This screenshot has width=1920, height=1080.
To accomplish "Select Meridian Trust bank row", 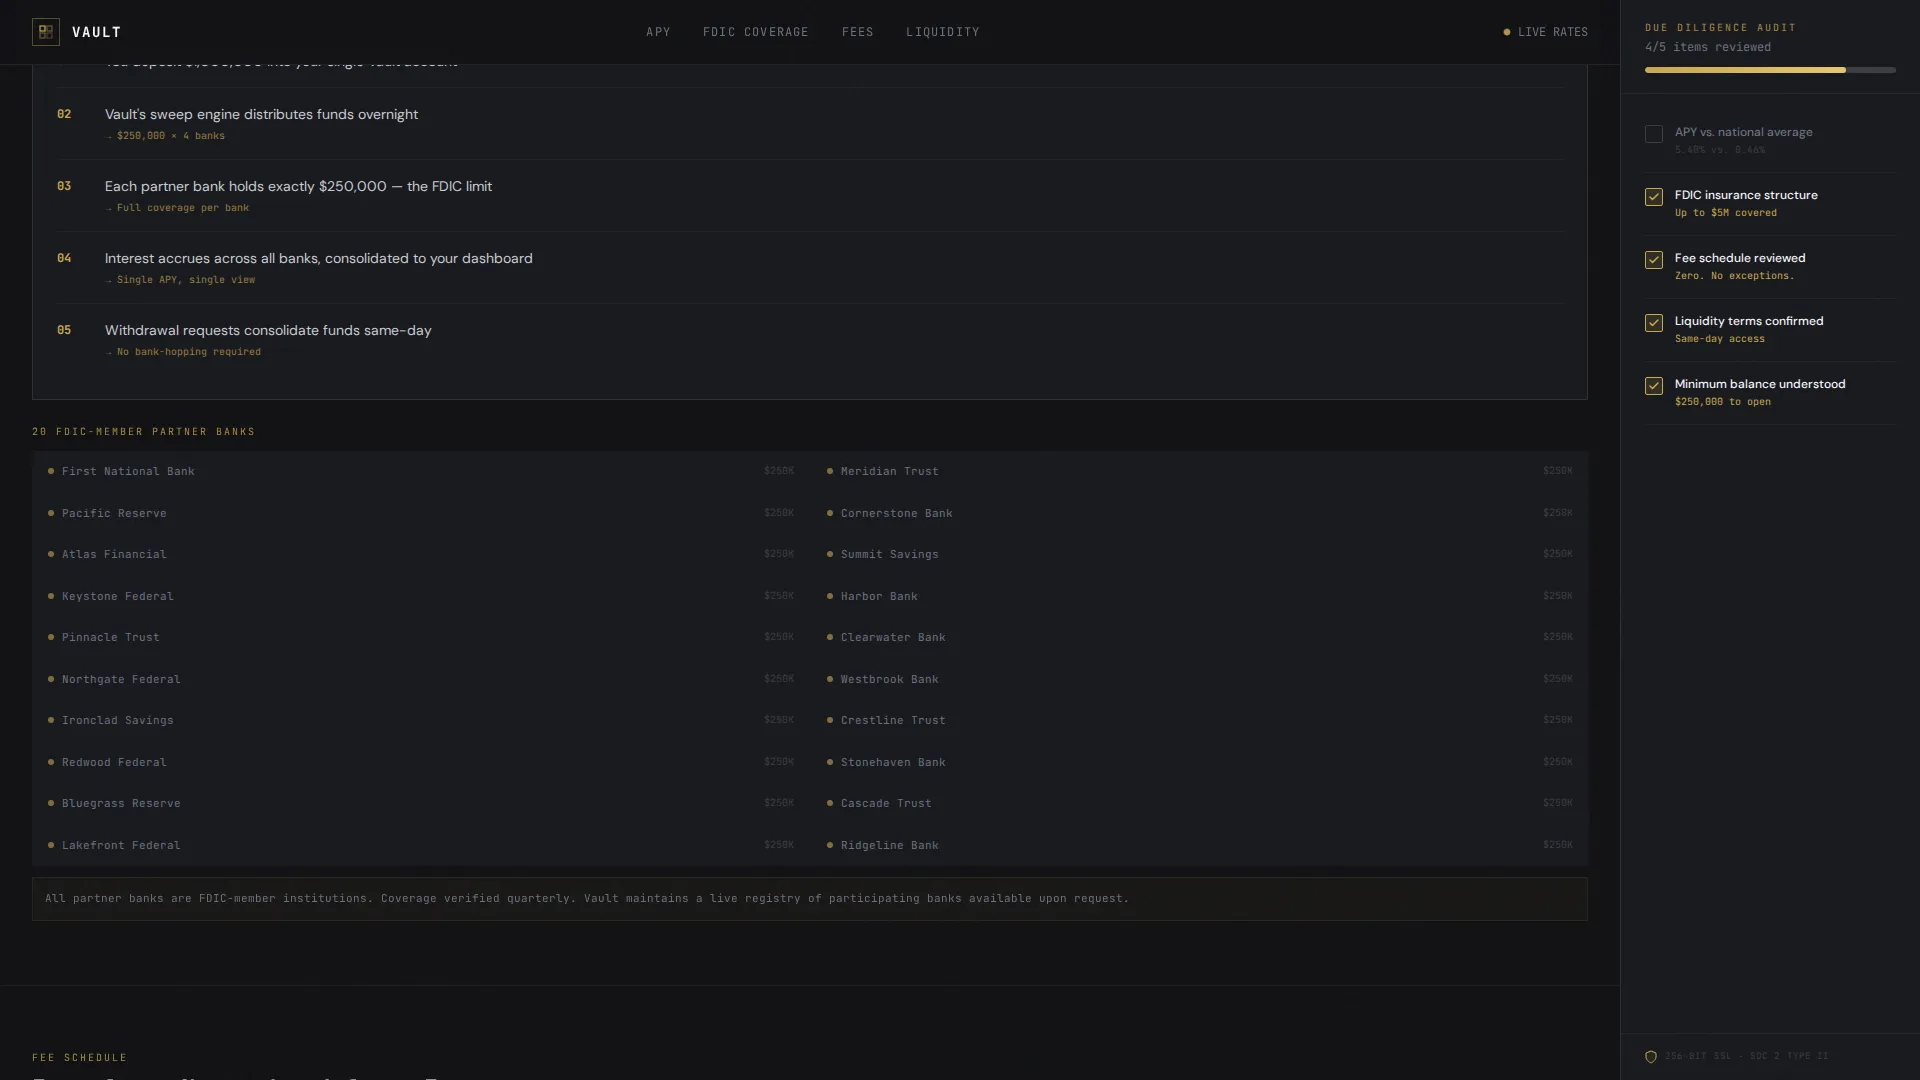I will tap(1199, 471).
